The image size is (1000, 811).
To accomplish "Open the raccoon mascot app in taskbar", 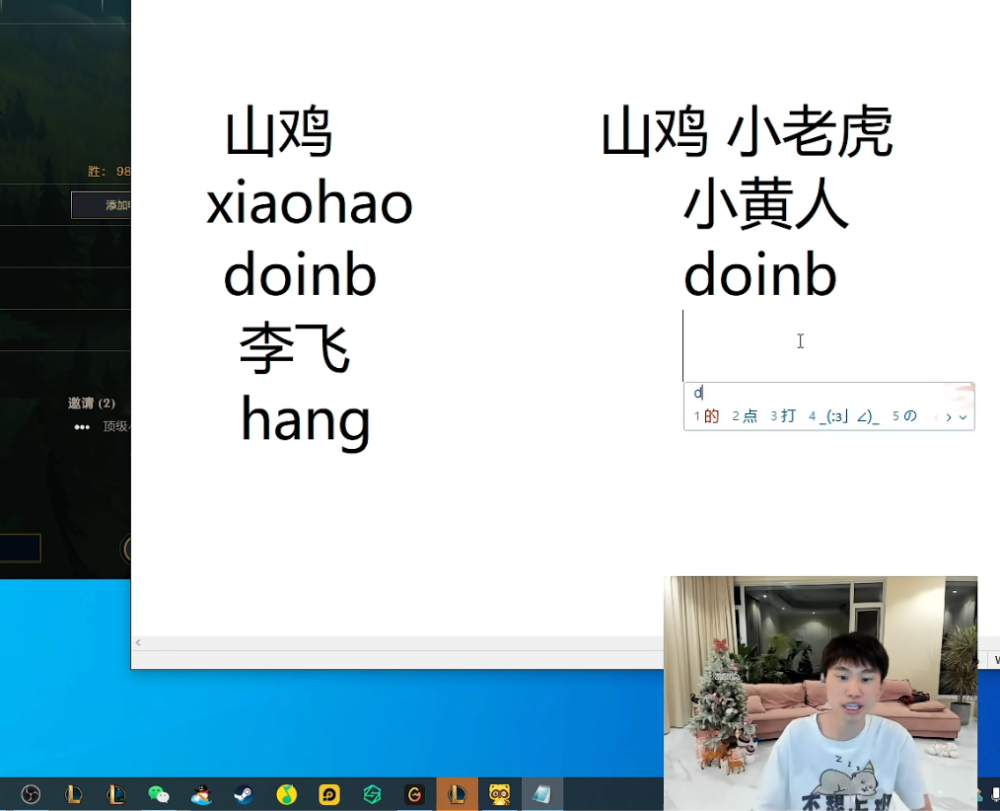I will point(499,795).
